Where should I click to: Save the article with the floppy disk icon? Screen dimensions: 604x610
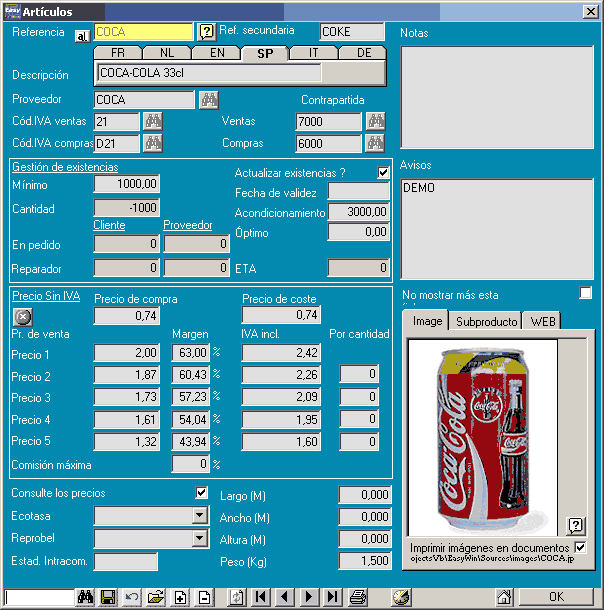point(108,596)
